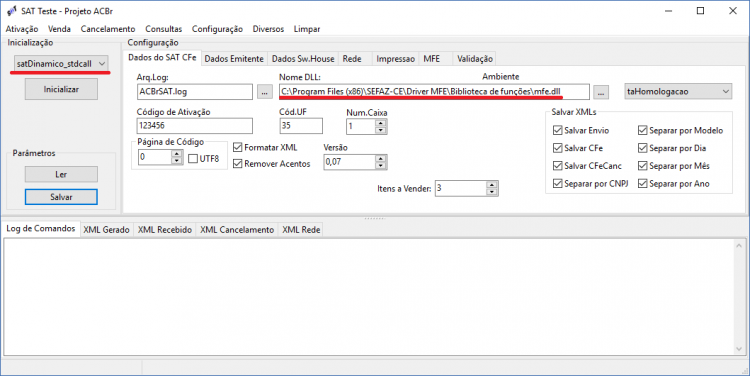Image resolution: width=750 pixels, height=376 pixels.
Task: Click the SAT Teste application icon in title bar
Action: [11, 11]
